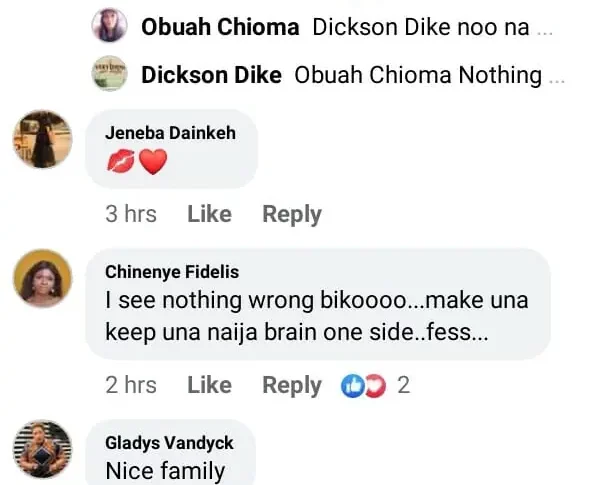The image size is (600, 485).
Task: Open Dickson Dike's profile picture
Action: (109, 75)
